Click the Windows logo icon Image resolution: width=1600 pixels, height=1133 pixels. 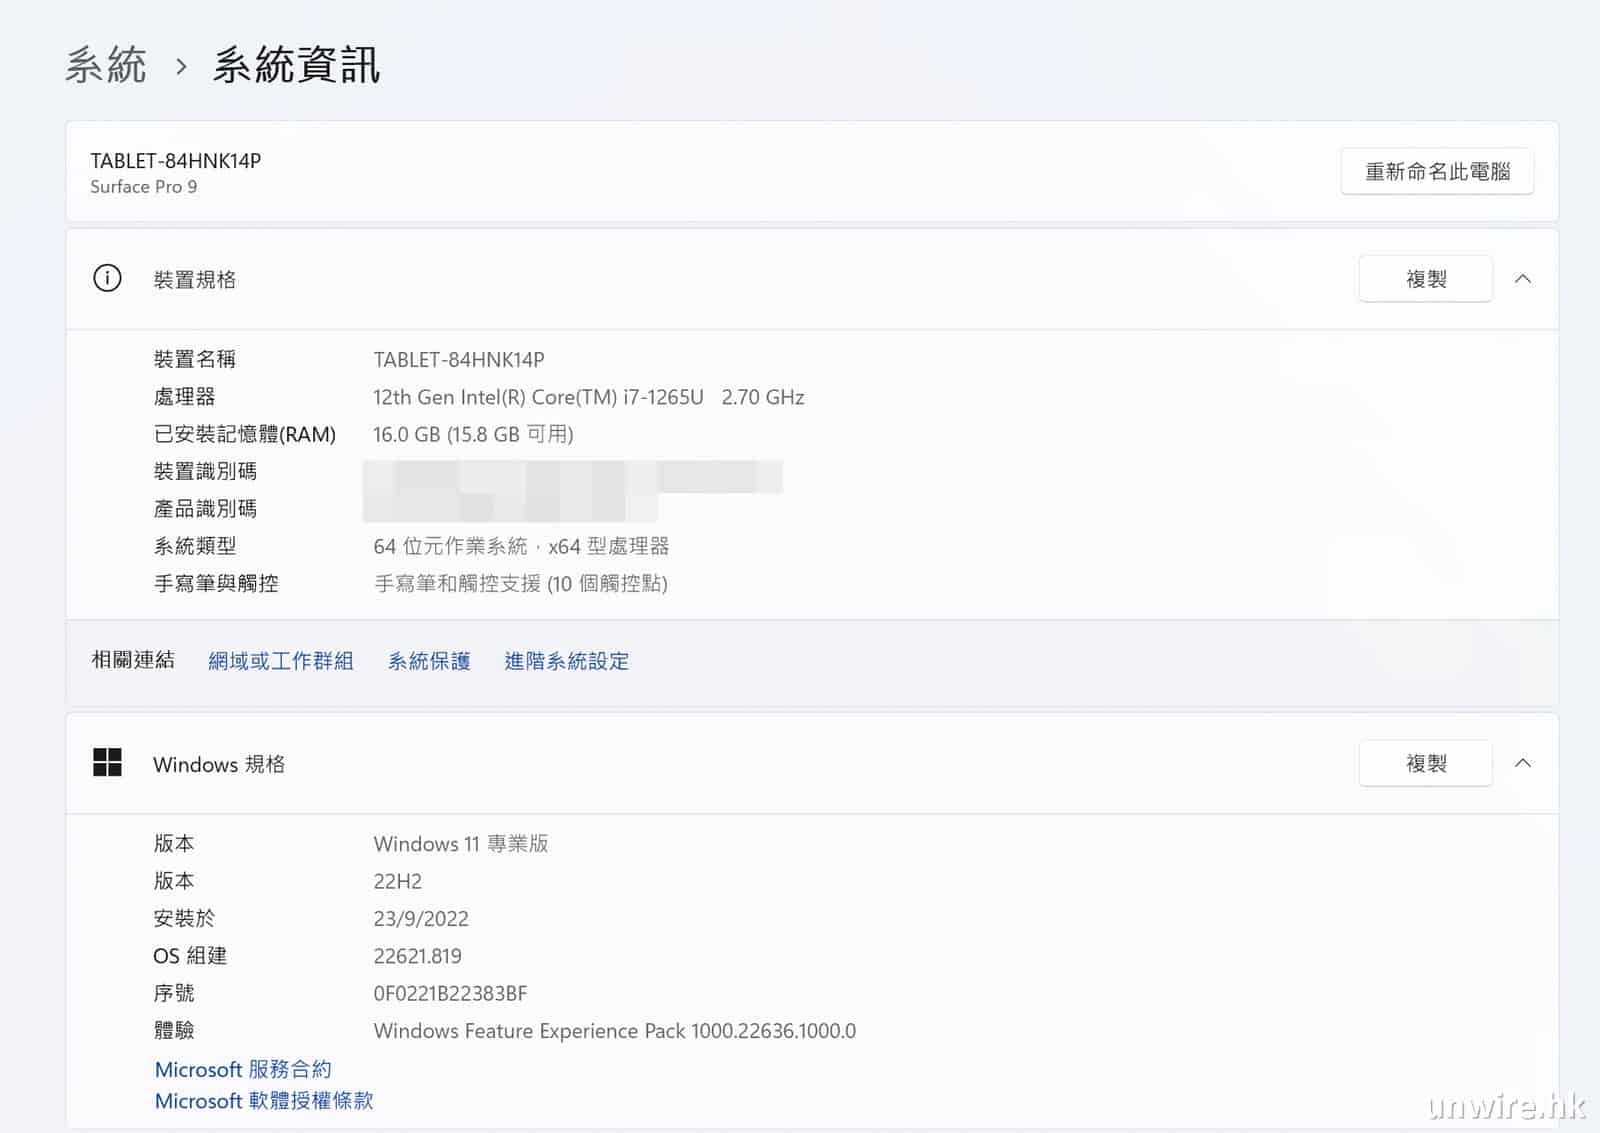pyautogui.click(x=107, y=763)
